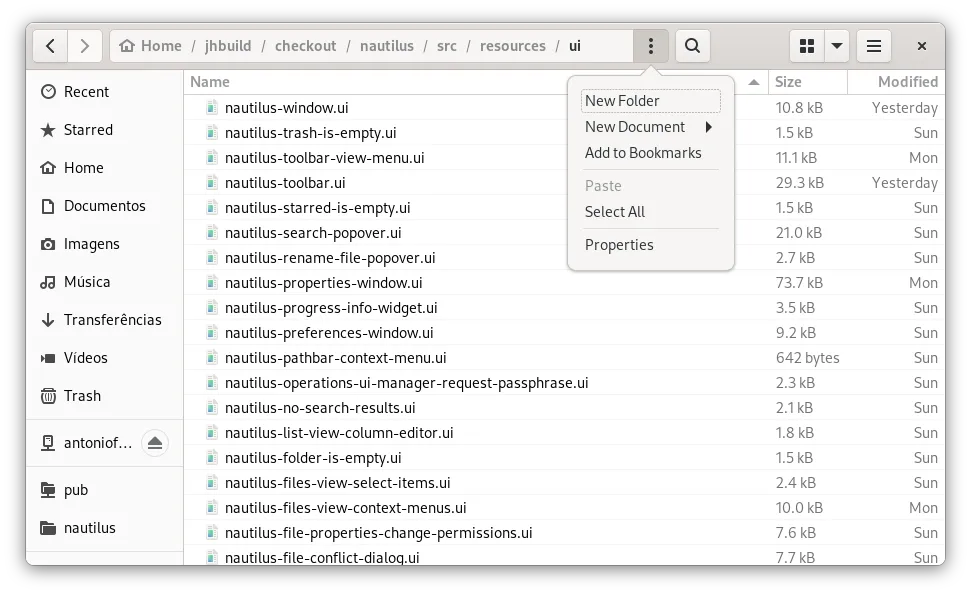Click the forward navigation arrow

85,46
